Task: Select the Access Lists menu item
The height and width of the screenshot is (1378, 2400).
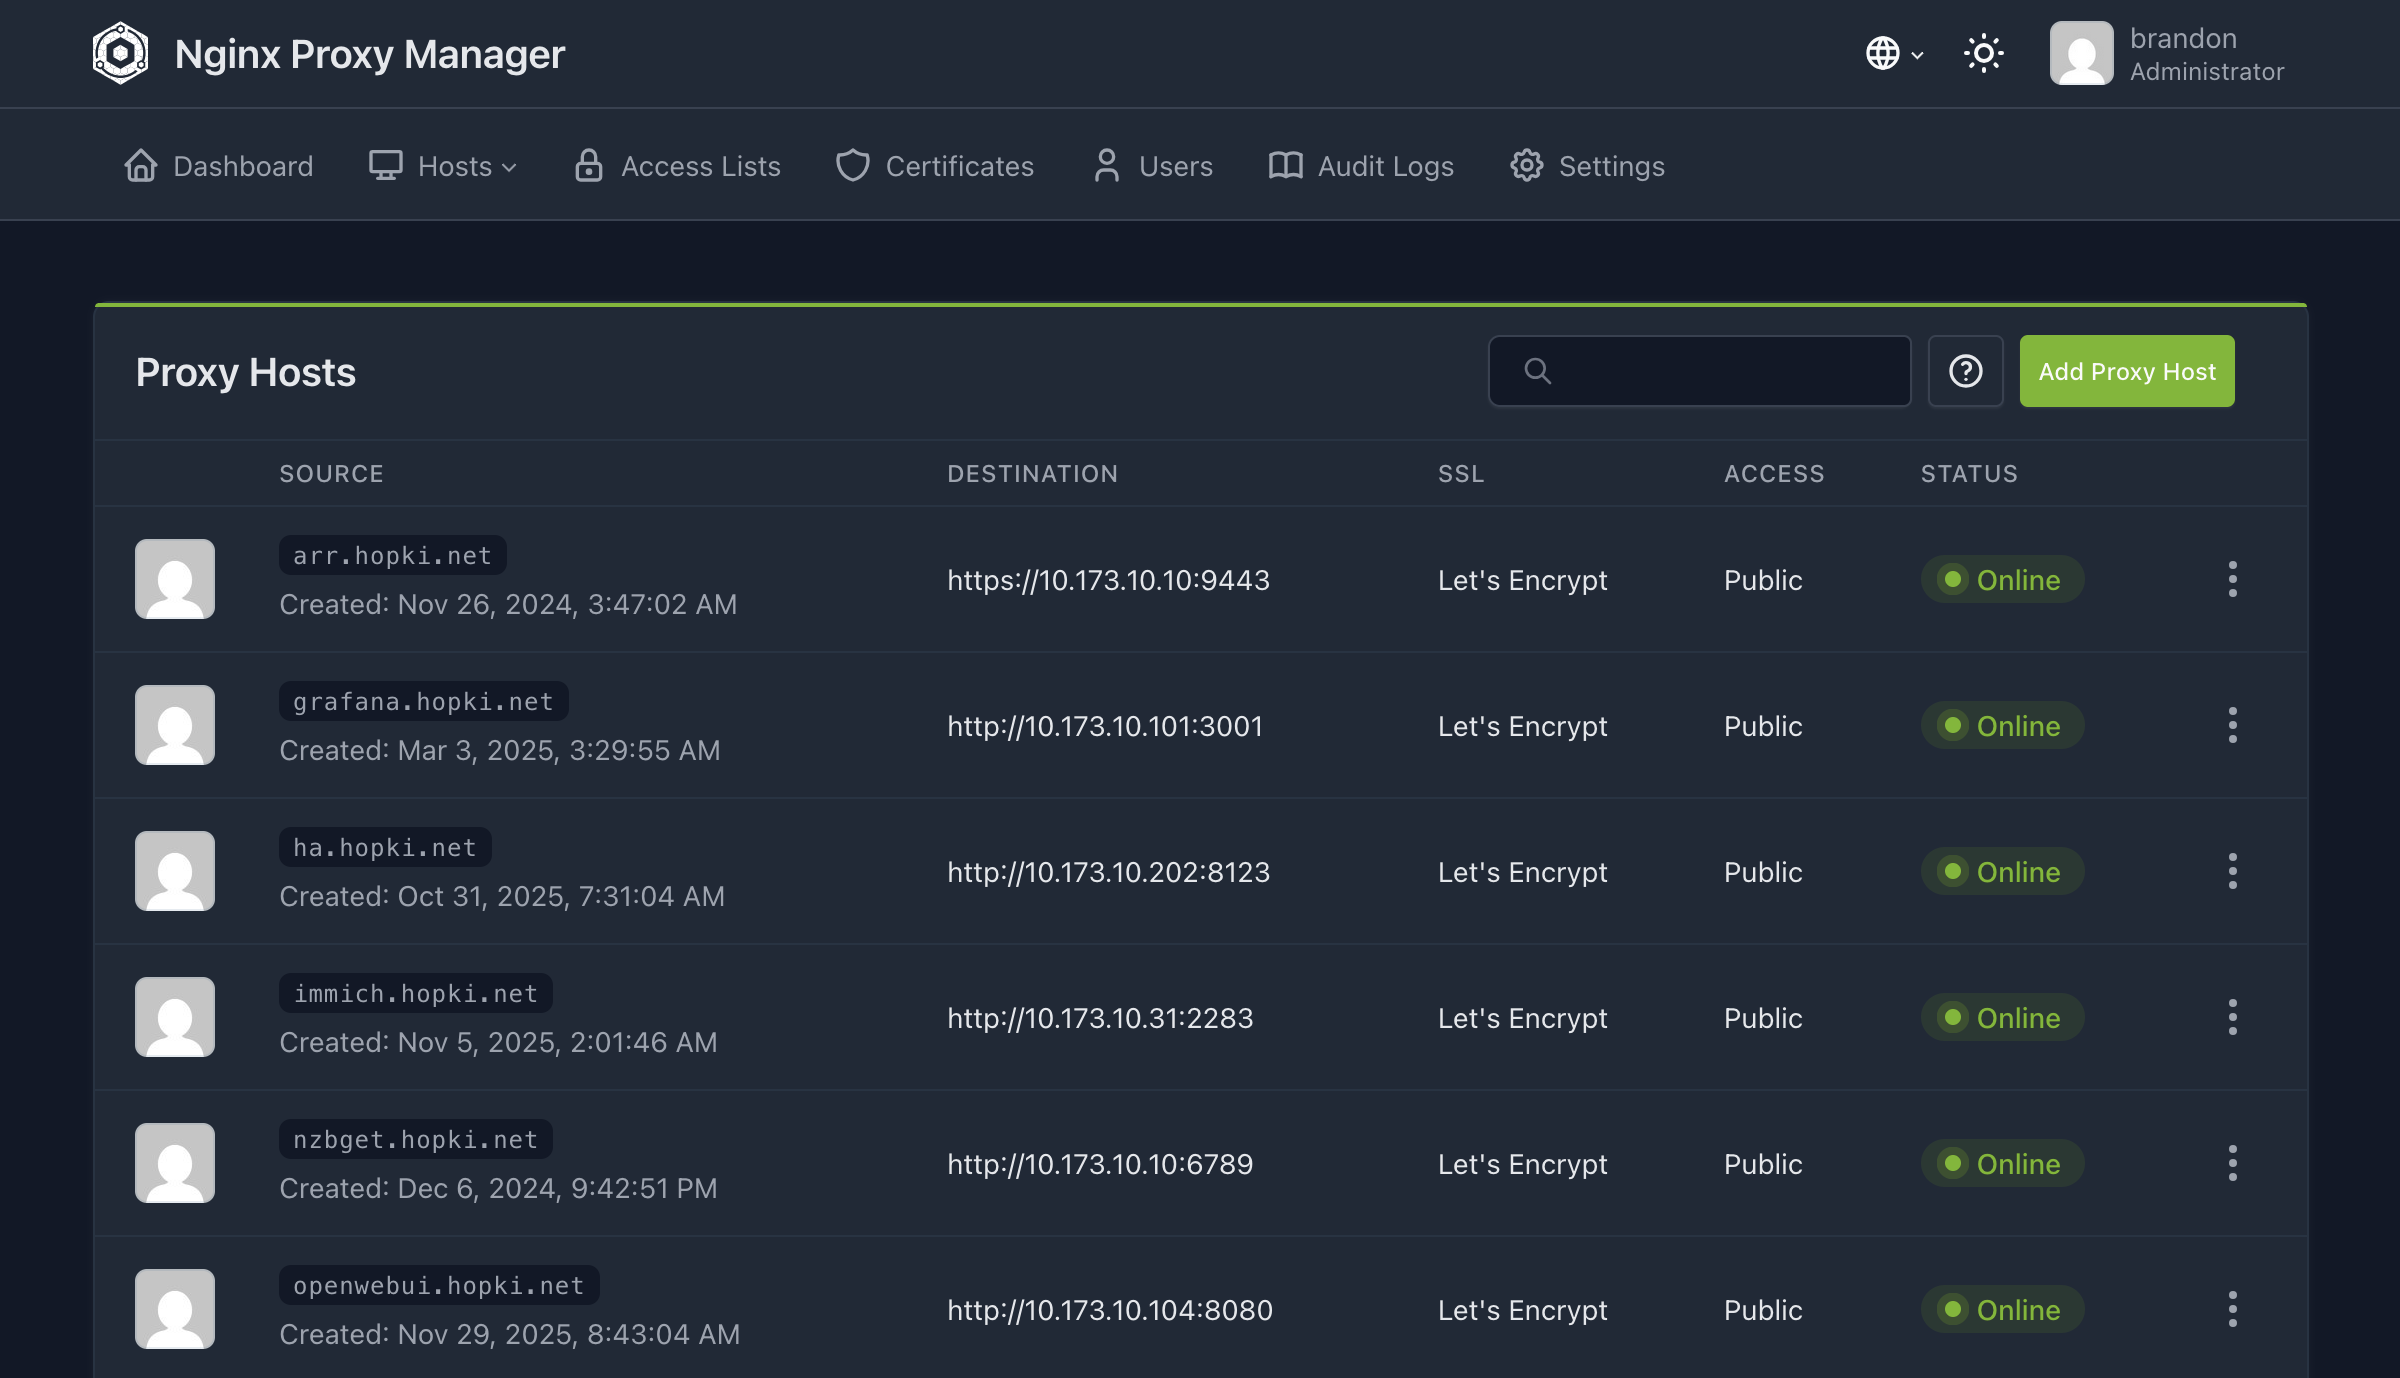Action: [x=700, y=165]
